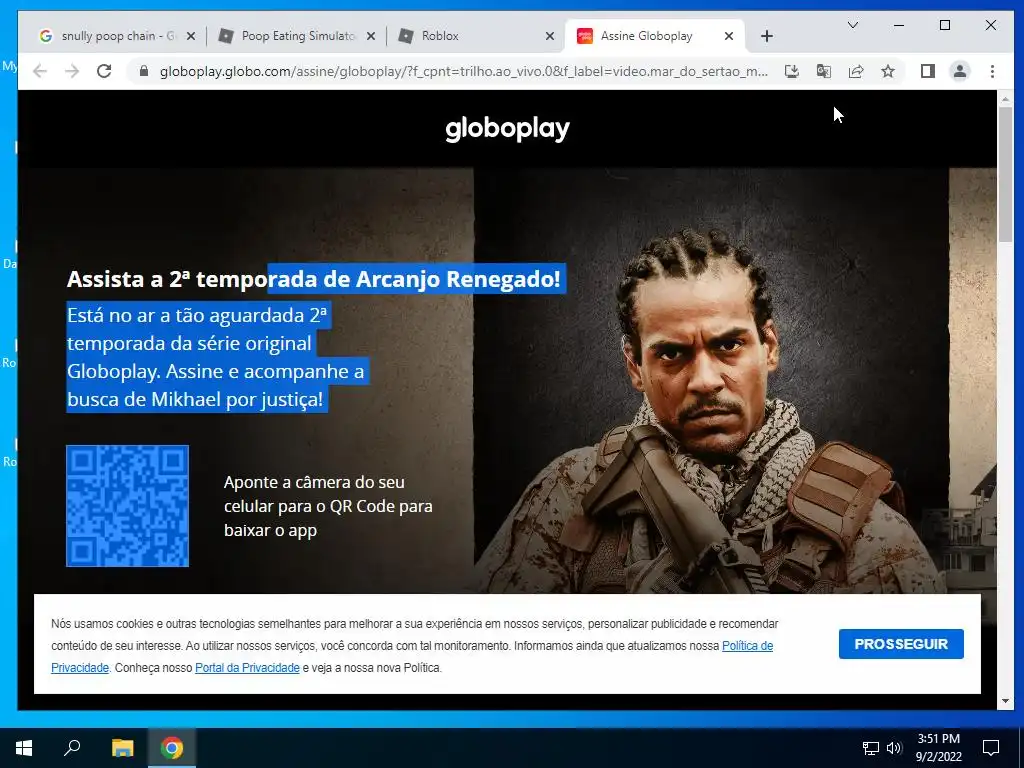Image resolution: width=1024 pixels, height=768 pixels.
Task: Close the Poop Eating Simulator tab
Action: [x=371, y=36]
